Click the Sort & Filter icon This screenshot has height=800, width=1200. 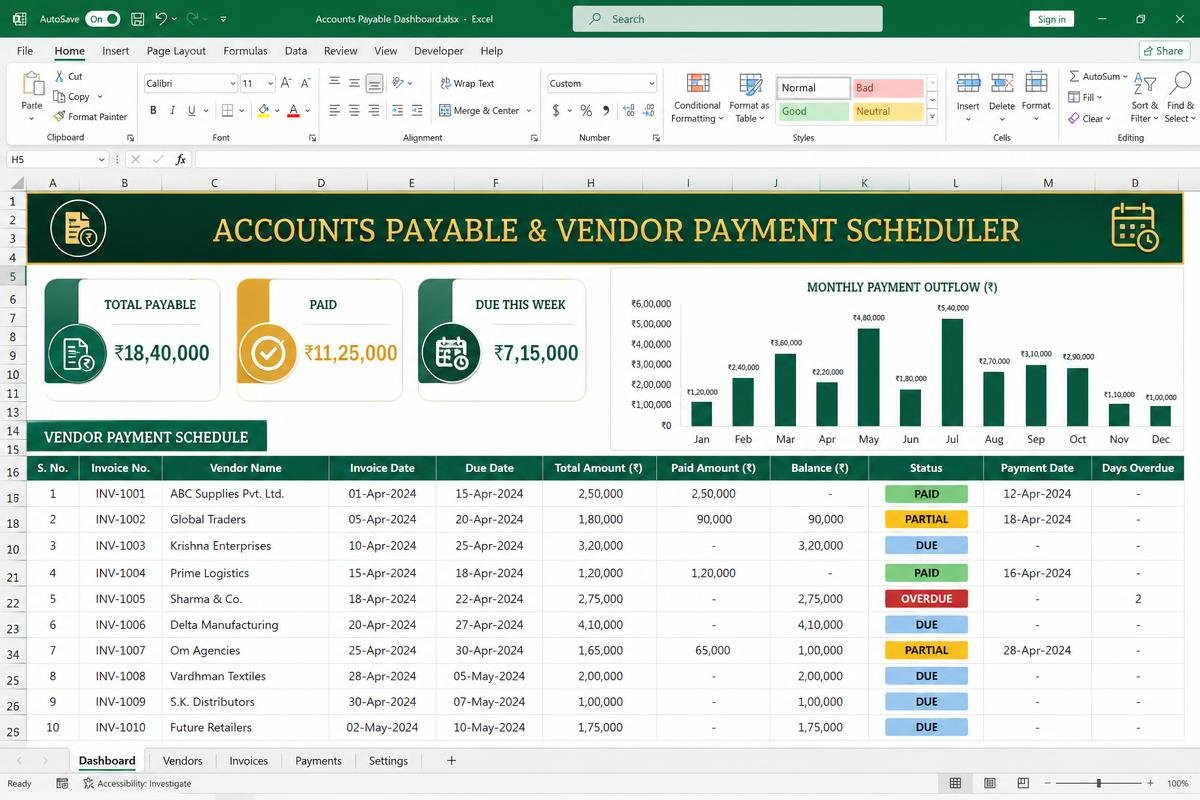pos(1145,84)
